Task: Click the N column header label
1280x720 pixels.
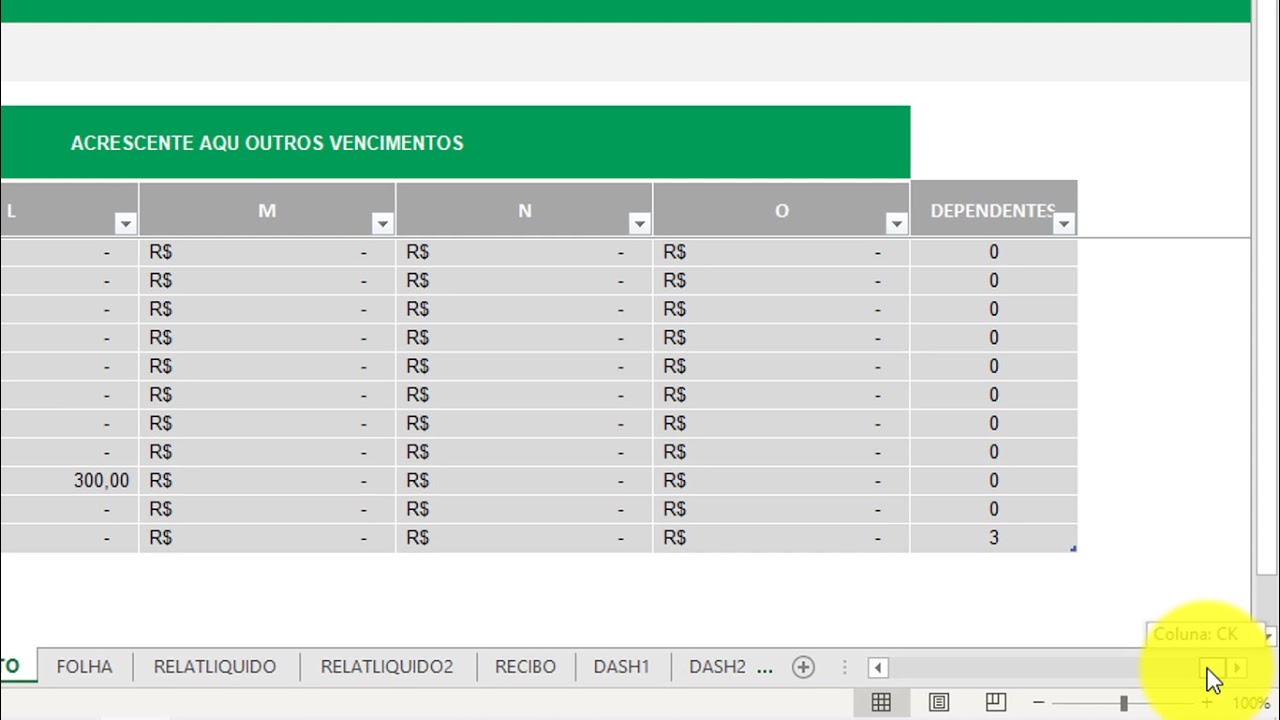Action: (524, 210)
